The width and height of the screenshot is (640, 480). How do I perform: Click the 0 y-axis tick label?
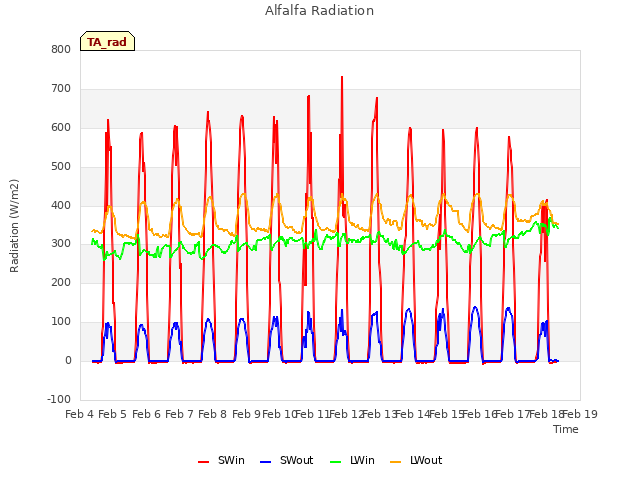tap(68, 361)
